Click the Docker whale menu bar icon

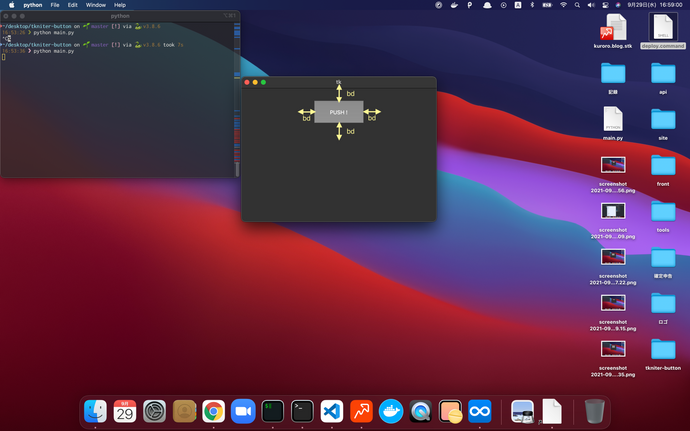point(454,5)
